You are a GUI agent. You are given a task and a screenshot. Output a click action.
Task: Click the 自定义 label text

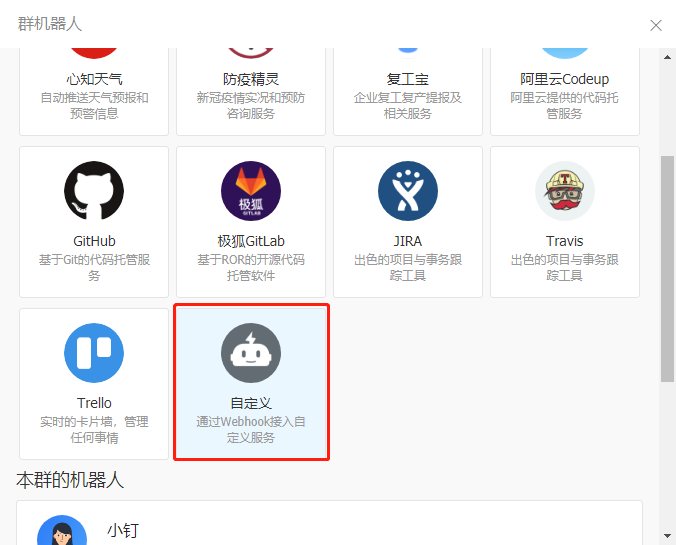[251, 403]
